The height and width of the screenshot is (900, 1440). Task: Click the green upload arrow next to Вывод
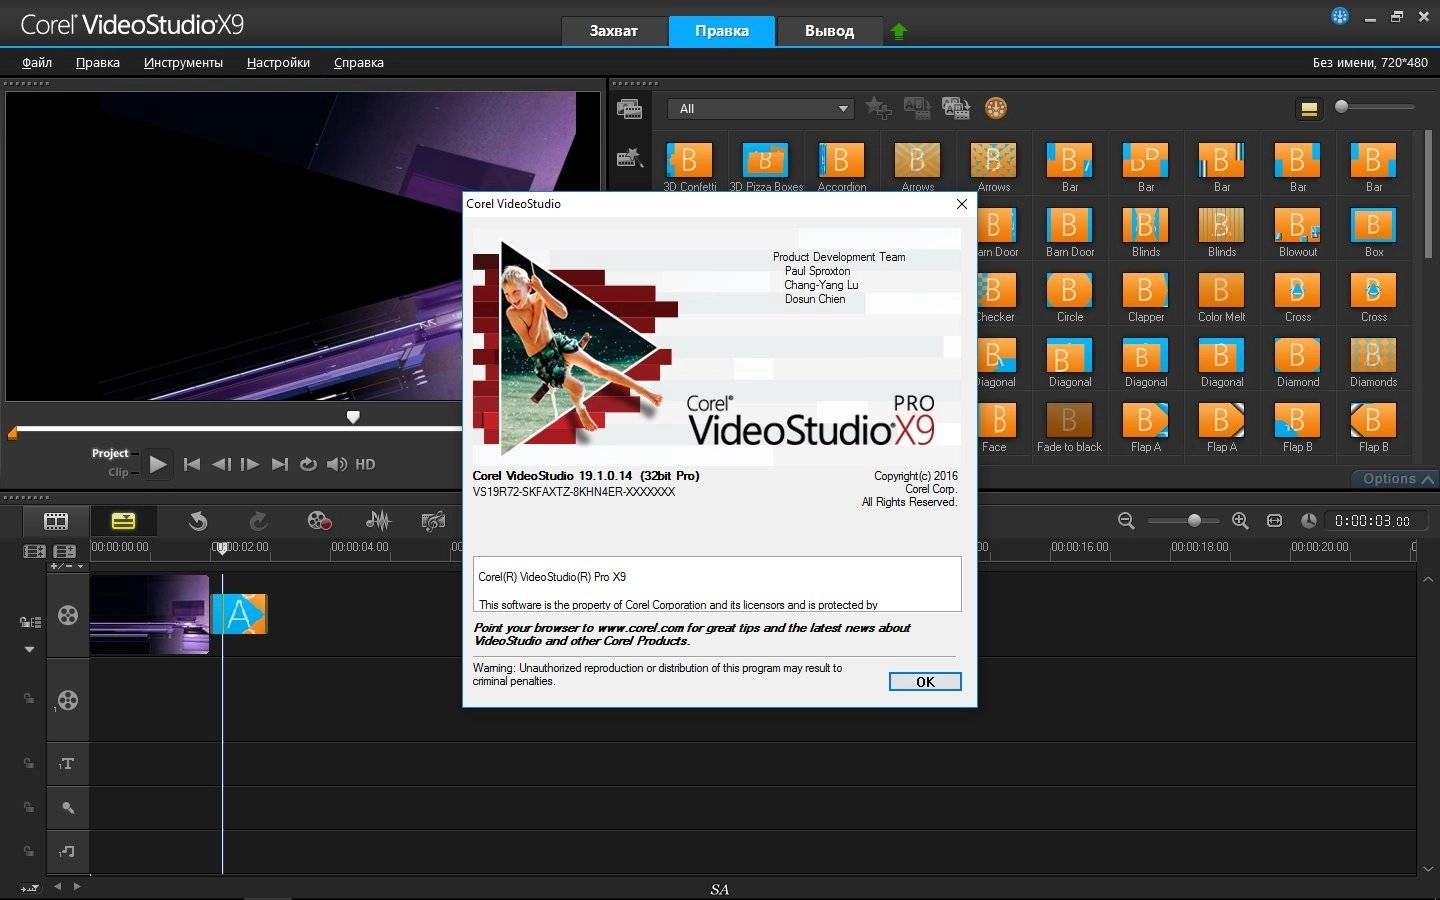[x=898, y=31]
